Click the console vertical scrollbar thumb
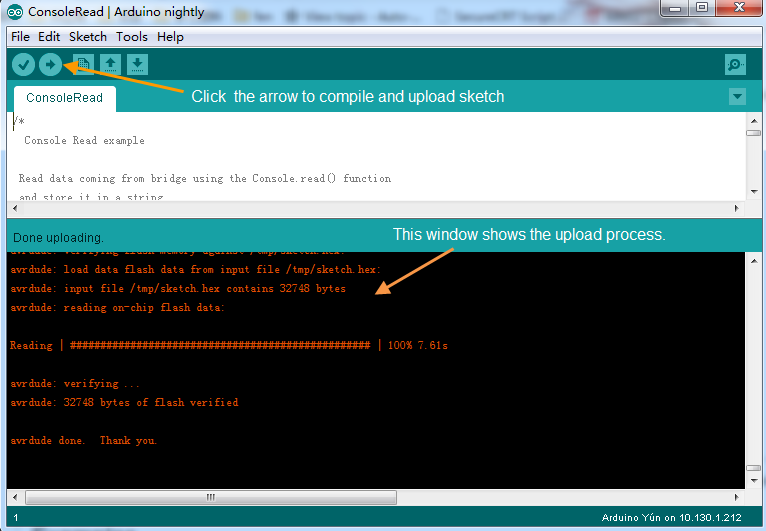The width and height of the screenshot is (766, 531). click(x=754, y=468)
